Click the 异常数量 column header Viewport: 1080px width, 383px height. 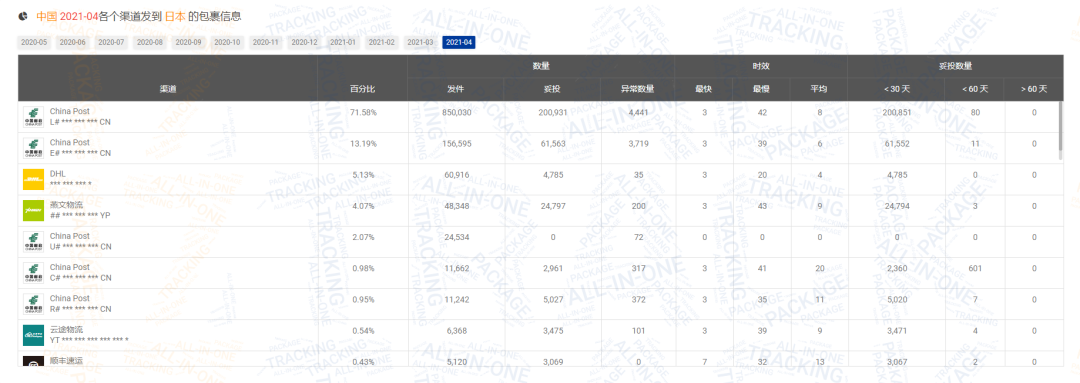pyautogui.click(x=637, y=90)
